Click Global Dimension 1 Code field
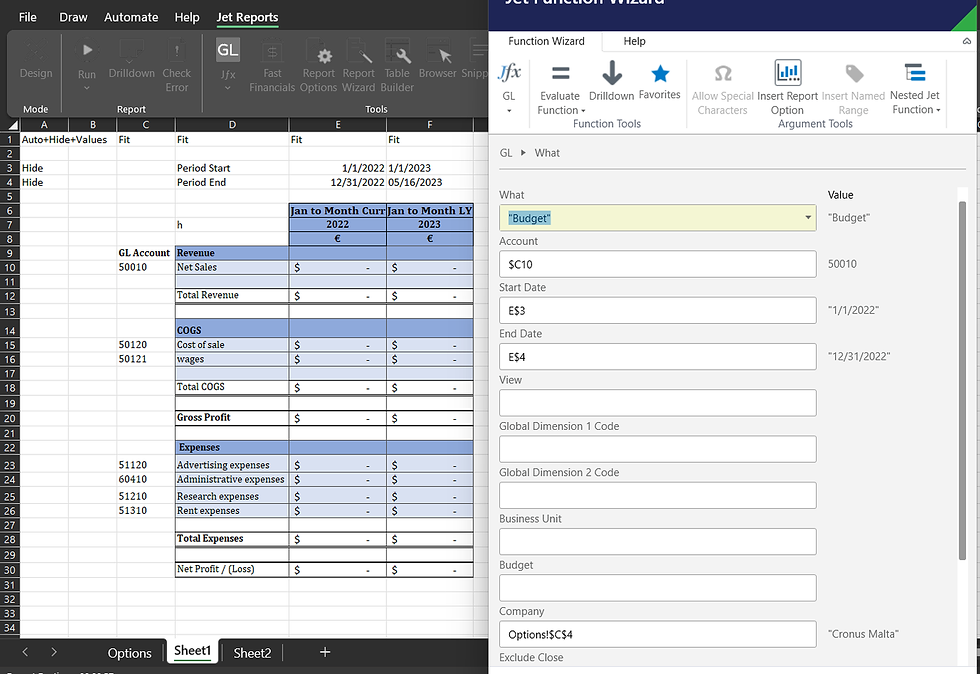Viewport: 980px width, 674px height. 658,449
